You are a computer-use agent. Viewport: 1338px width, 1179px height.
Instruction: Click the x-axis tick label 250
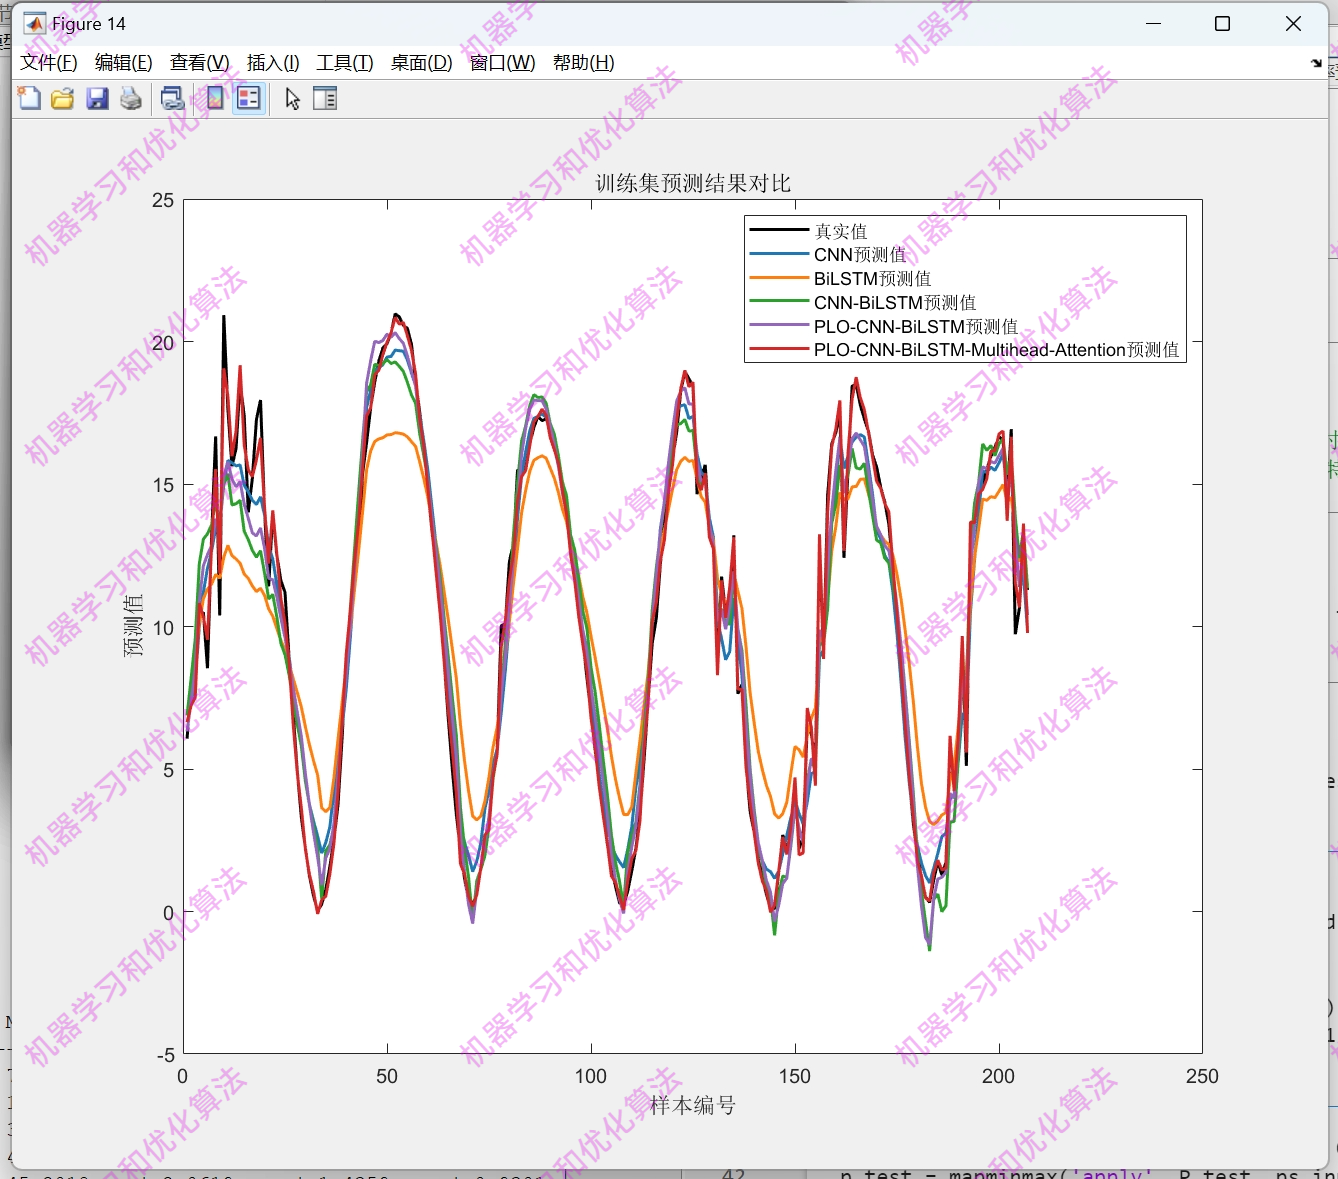coord(1202,1076)
